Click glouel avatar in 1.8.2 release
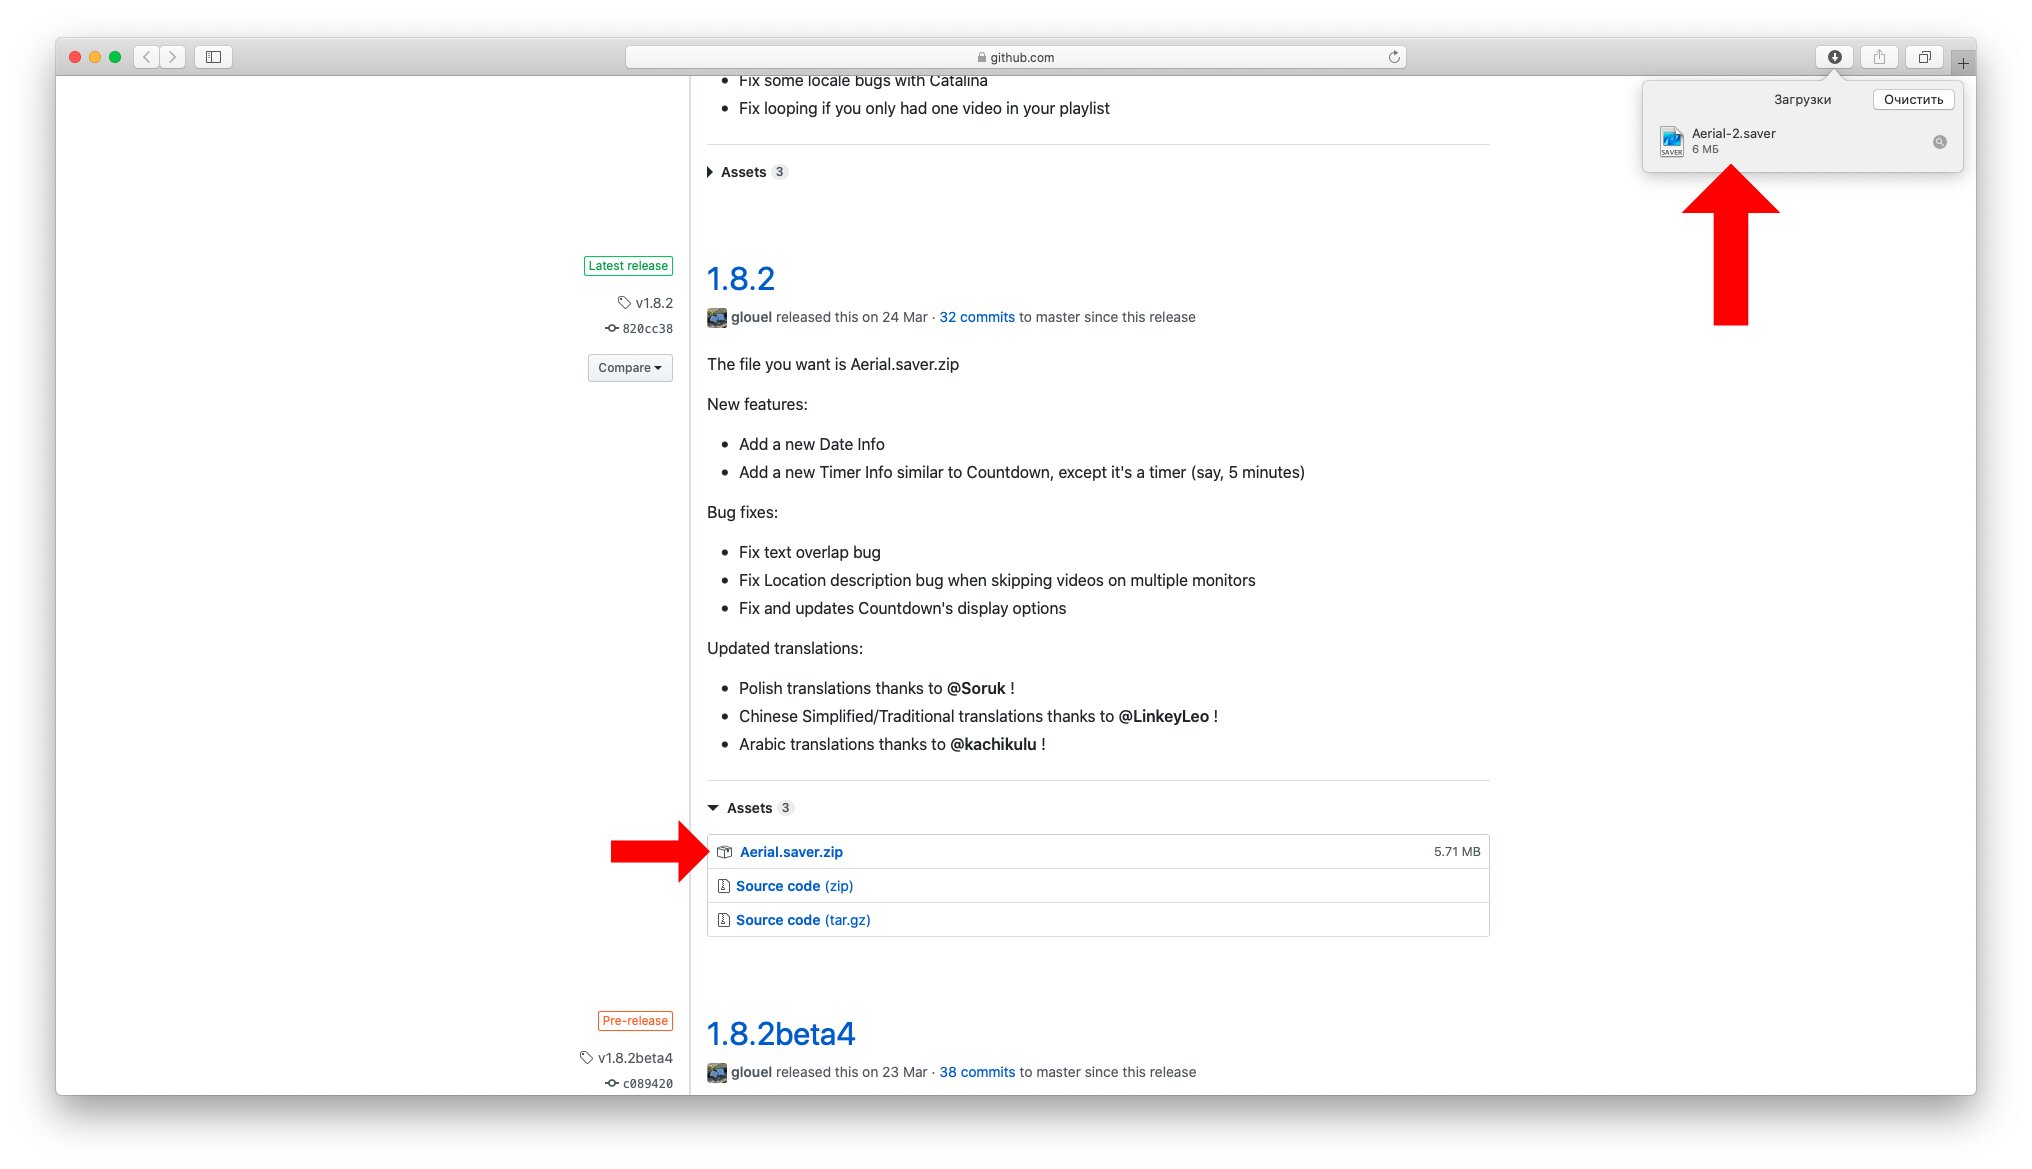 click(717, 318)
